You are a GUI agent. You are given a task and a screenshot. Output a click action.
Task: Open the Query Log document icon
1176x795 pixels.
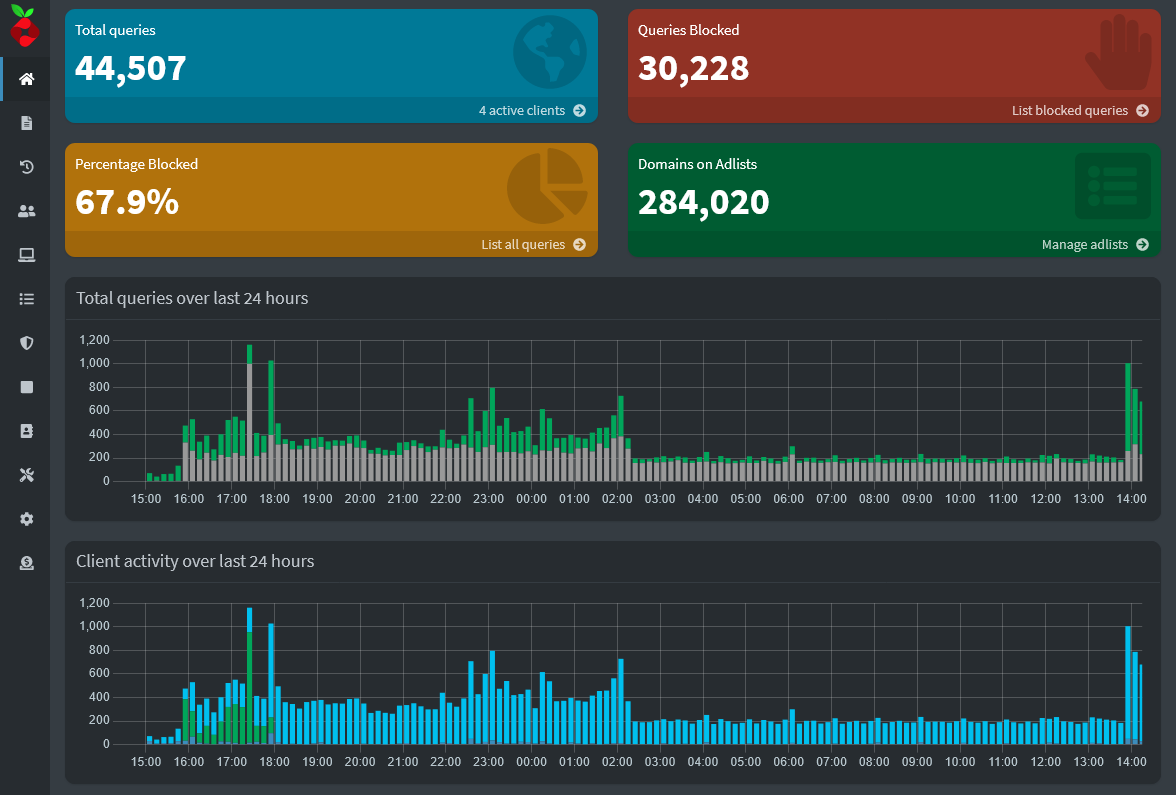click(x=25, y=122)
